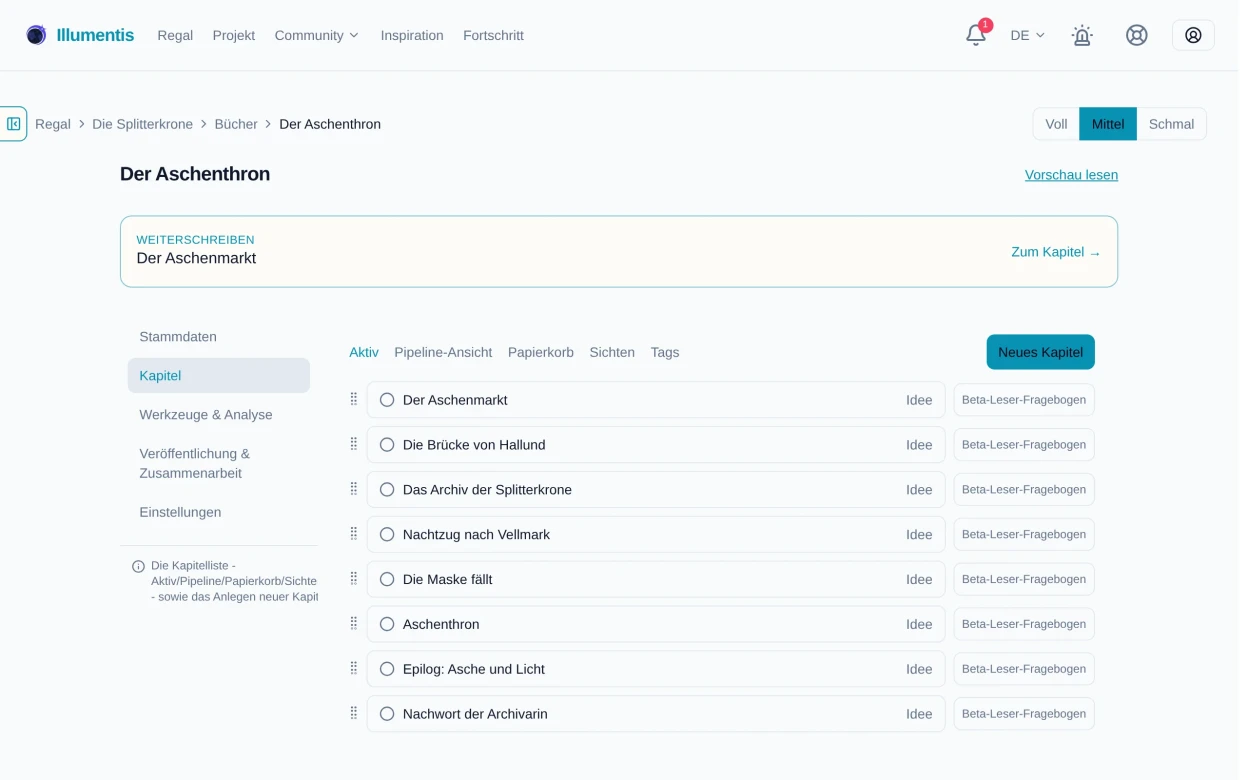Open the help lifebuoy icon
Screen dimensions: 1248x780
pyautogui.click(x=1137, y=35)
